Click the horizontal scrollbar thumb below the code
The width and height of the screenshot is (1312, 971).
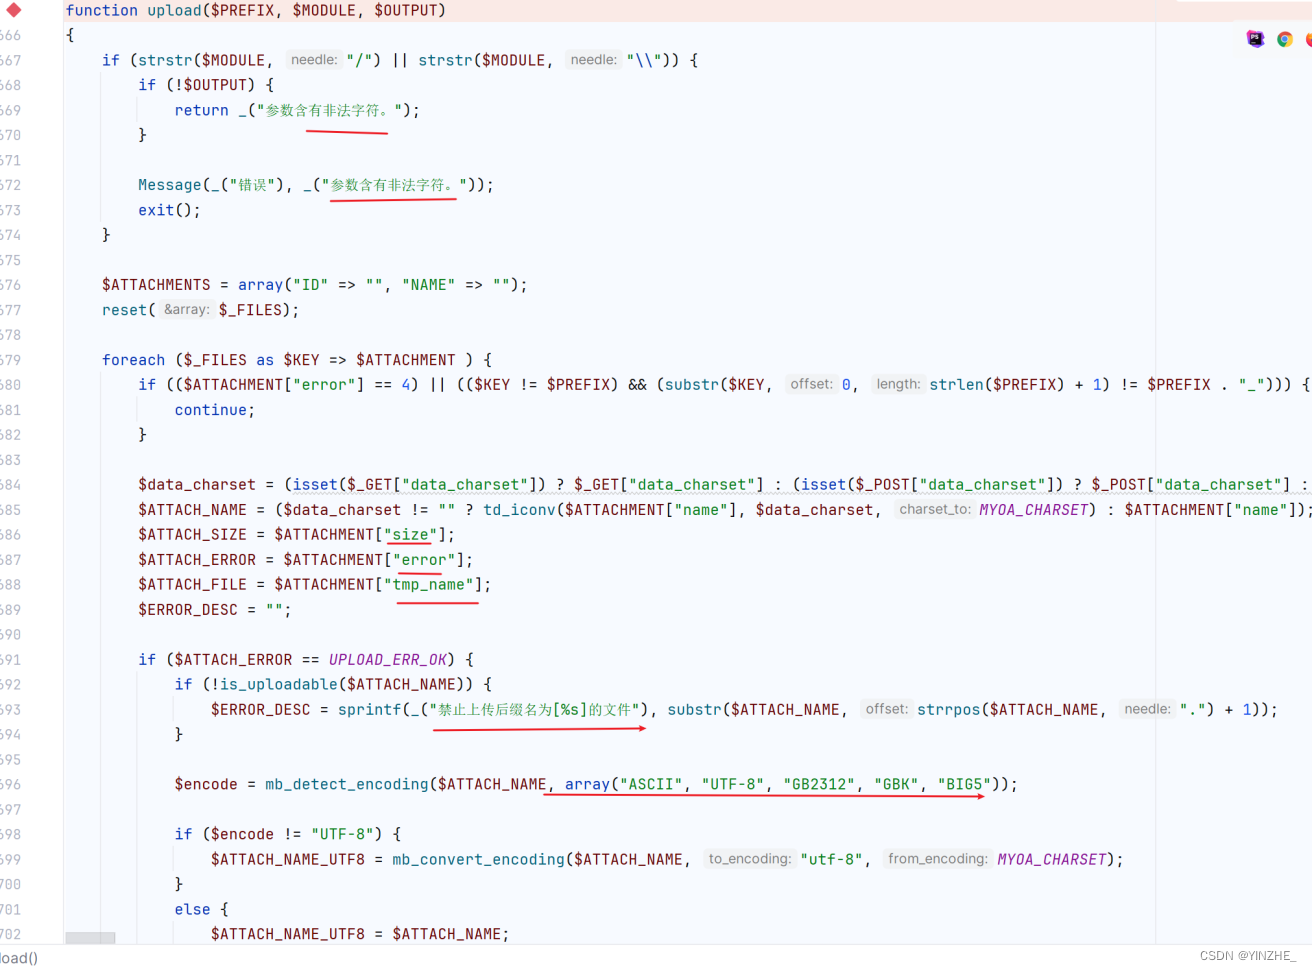[x=90, y=938]
